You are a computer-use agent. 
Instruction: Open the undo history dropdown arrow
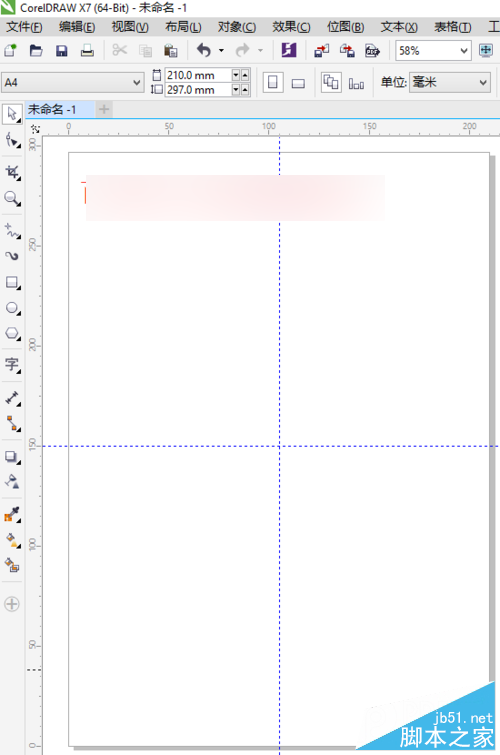(x=221, y=50)
